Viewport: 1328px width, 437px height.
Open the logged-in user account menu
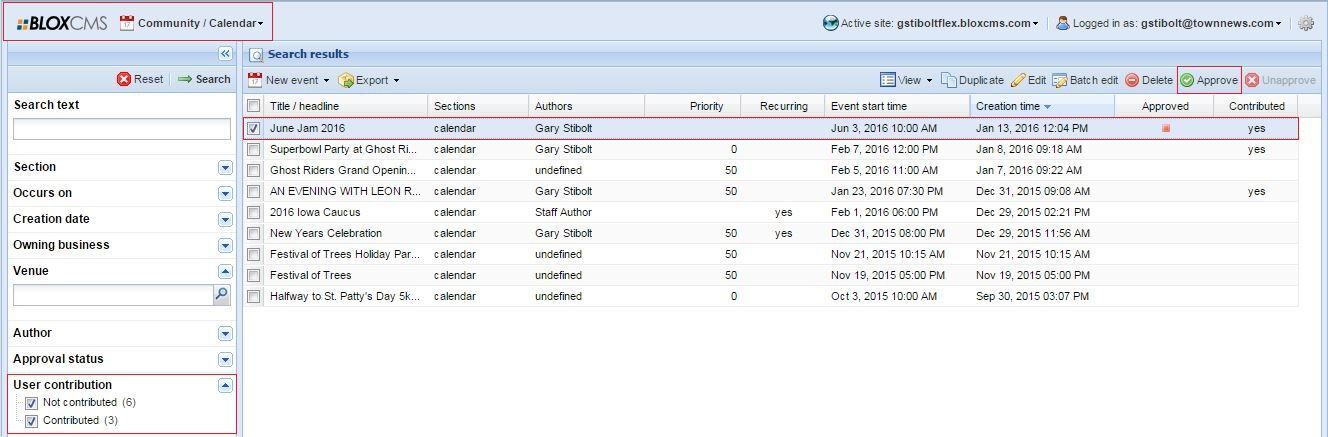pos(1169,23)
